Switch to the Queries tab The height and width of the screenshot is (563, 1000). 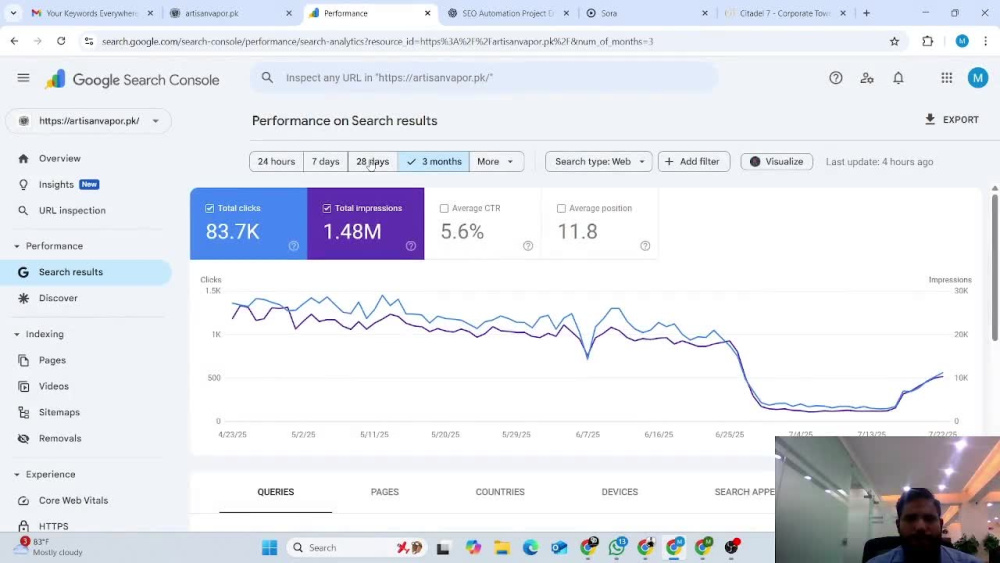(276, 492)
